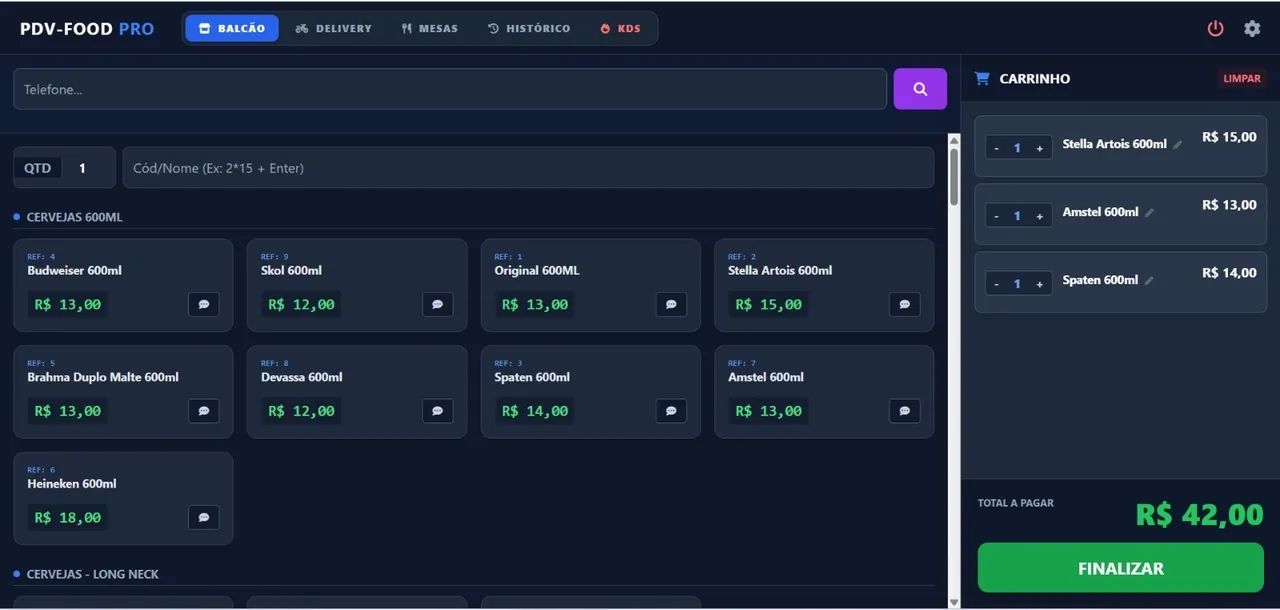Screen dimensions: 1280x610
Task: Click comment icon on Amstel 600ml card
Action: pos(905,411)
